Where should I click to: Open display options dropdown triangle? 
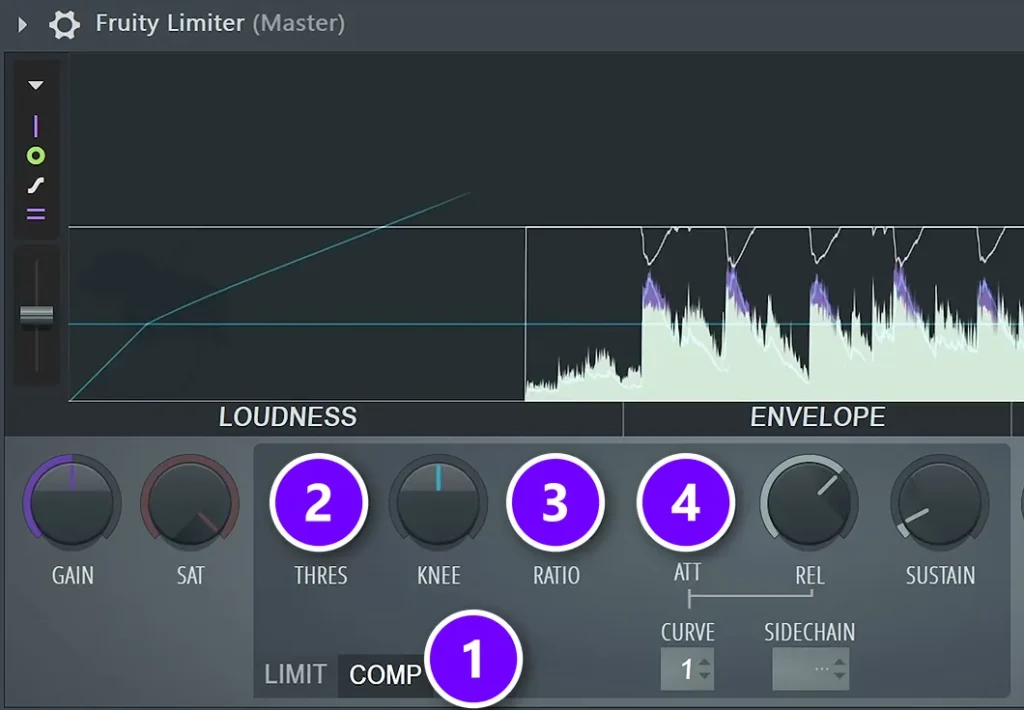tap(36, 85)
